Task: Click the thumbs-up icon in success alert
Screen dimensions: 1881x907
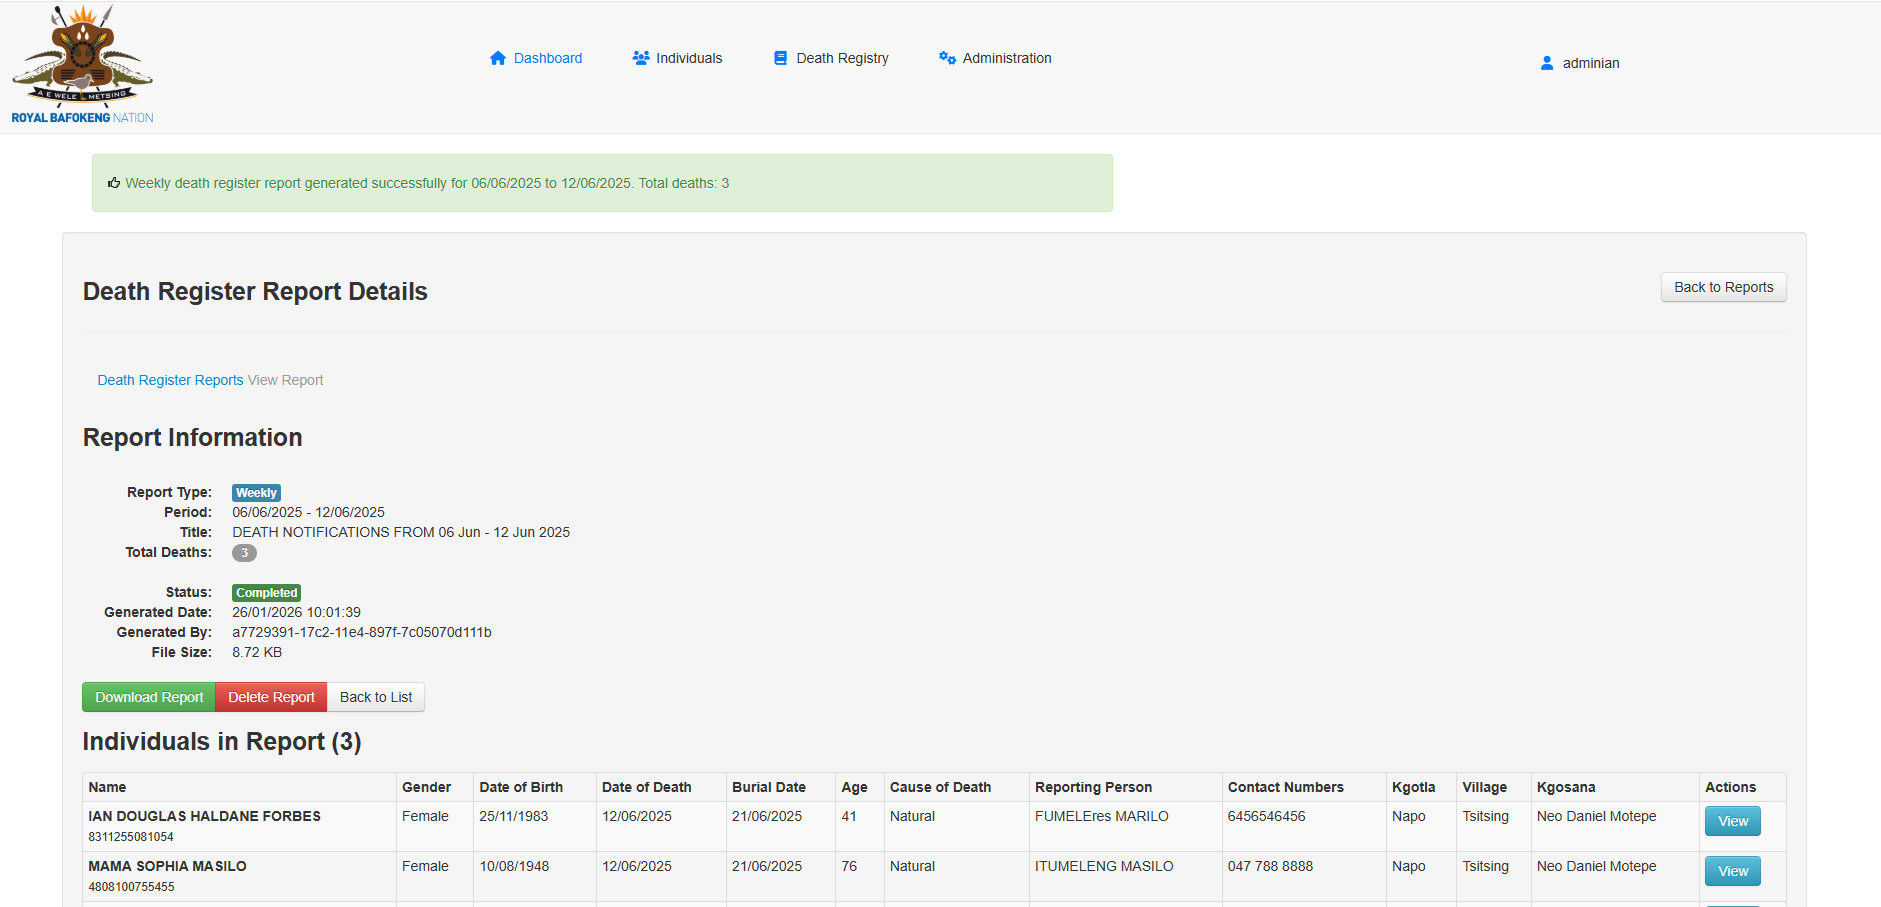Action: point(114,183)
